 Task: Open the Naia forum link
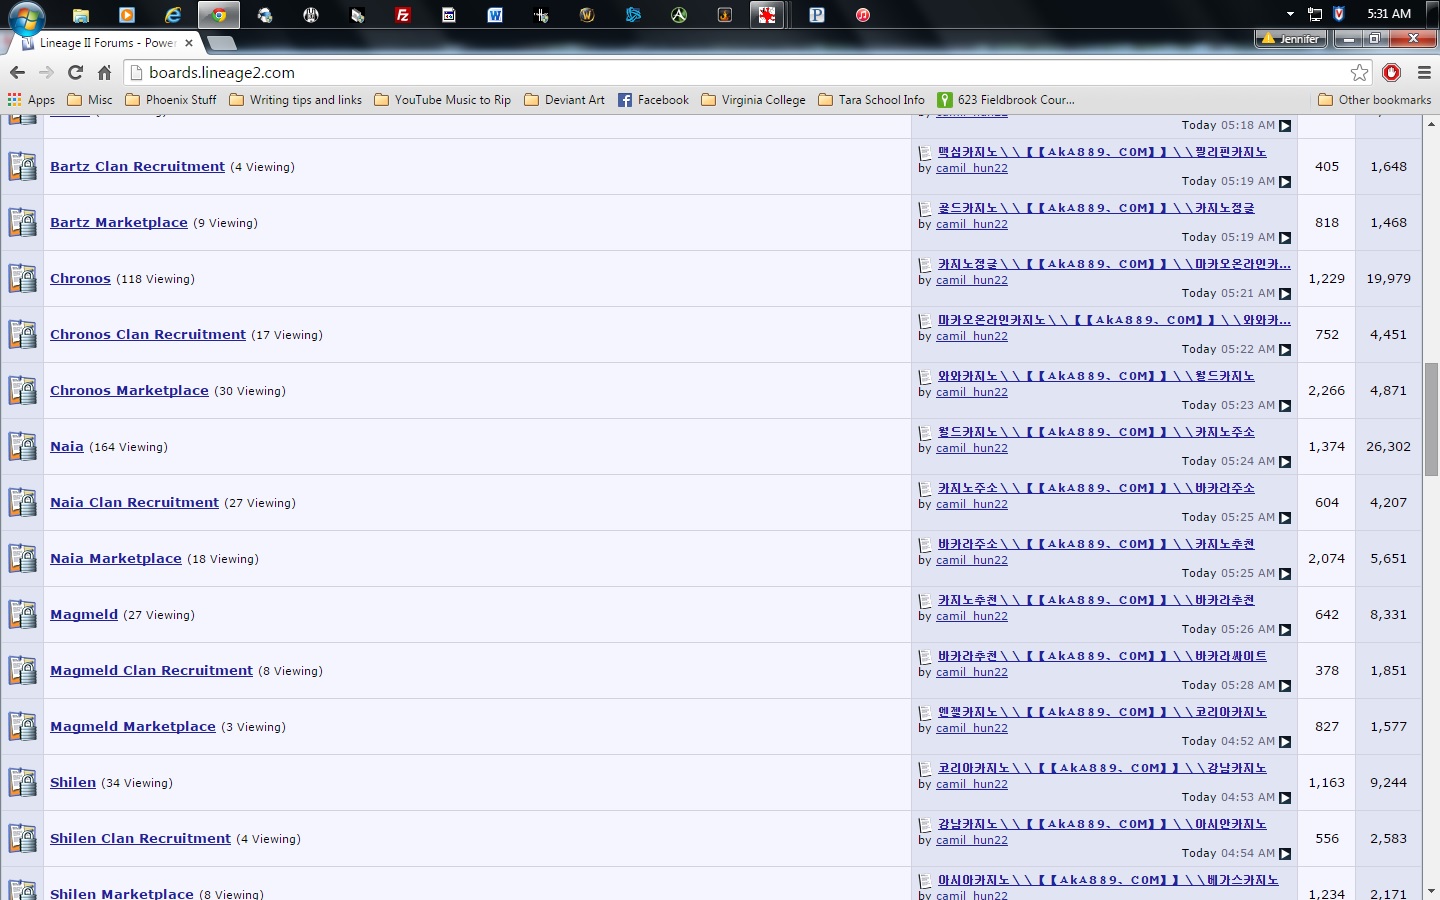tap(67, 446)
